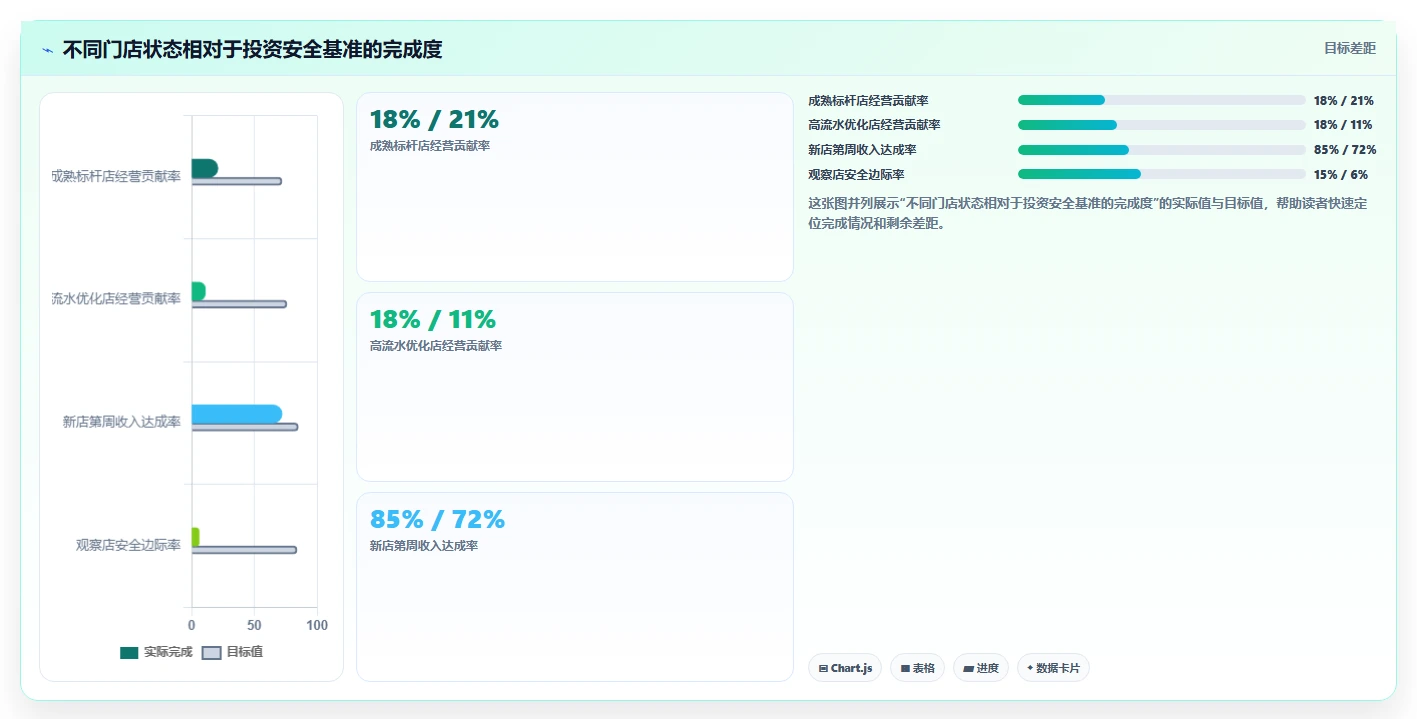The image size is (1417, 719).
Task: Click the green actual bar for 流水优化店经营贡献率
Action: tap(199, 291)
